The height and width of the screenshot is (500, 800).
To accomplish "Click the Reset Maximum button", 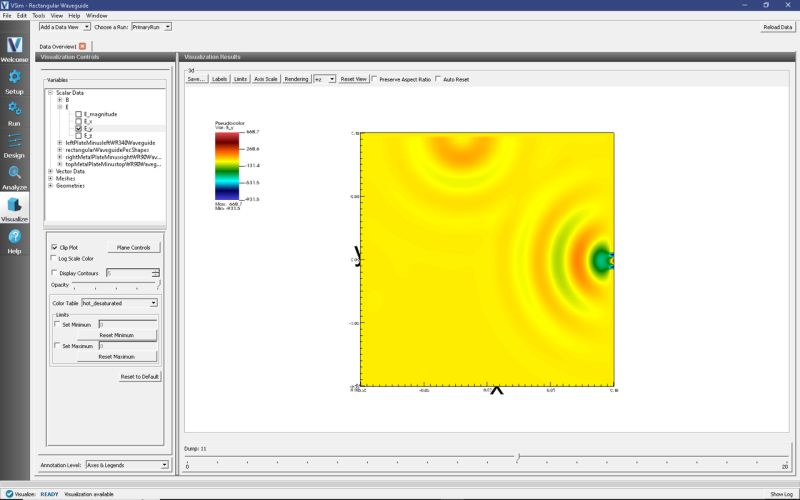I will coord(117,357).
